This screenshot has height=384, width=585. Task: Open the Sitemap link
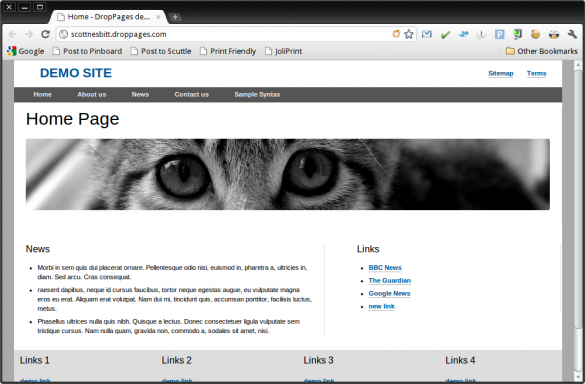(x=501, y=74)
